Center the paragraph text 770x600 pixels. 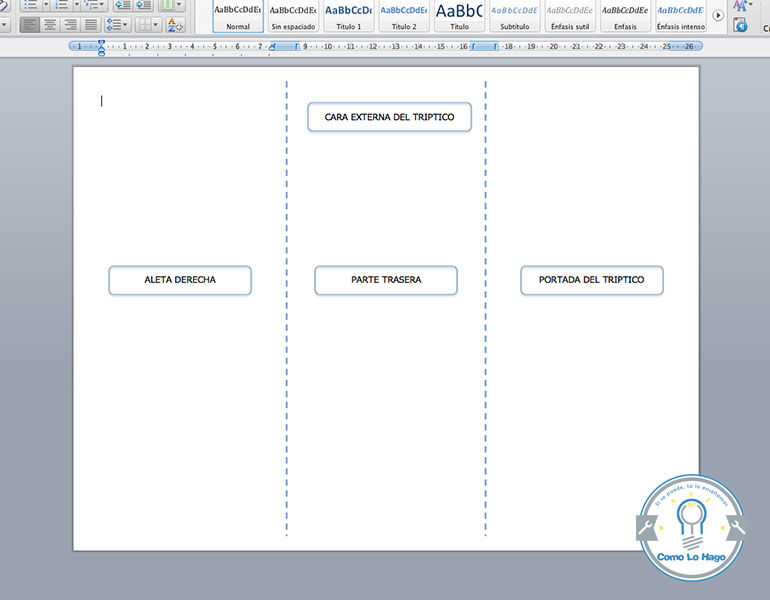pos(50,24)
